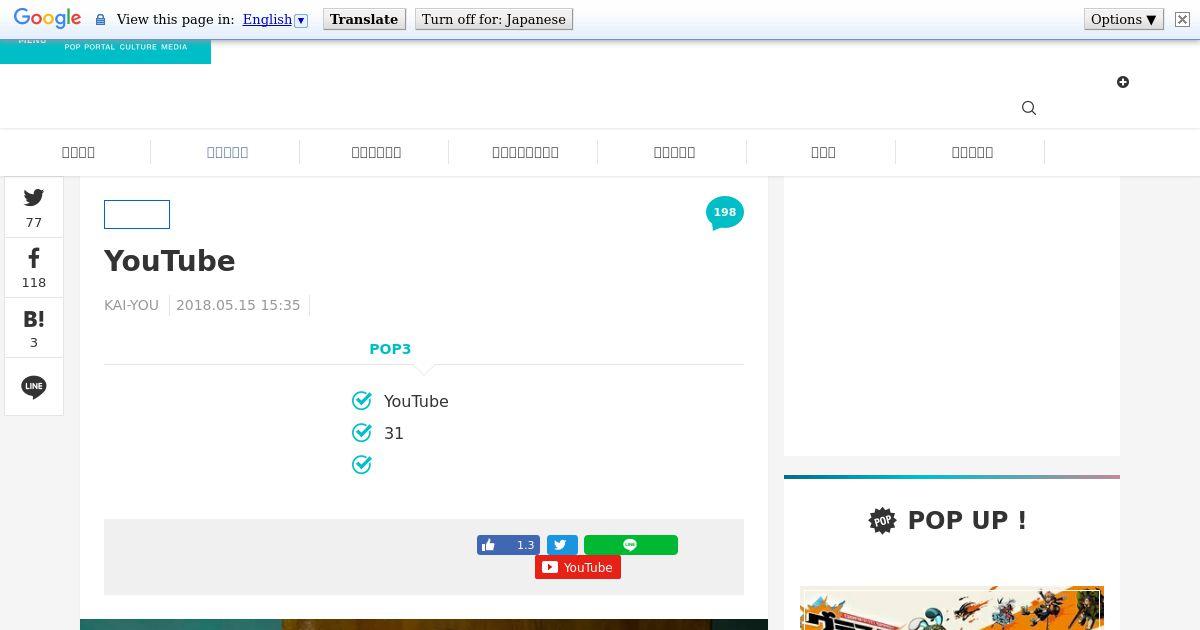Click the Translate button

364,19
